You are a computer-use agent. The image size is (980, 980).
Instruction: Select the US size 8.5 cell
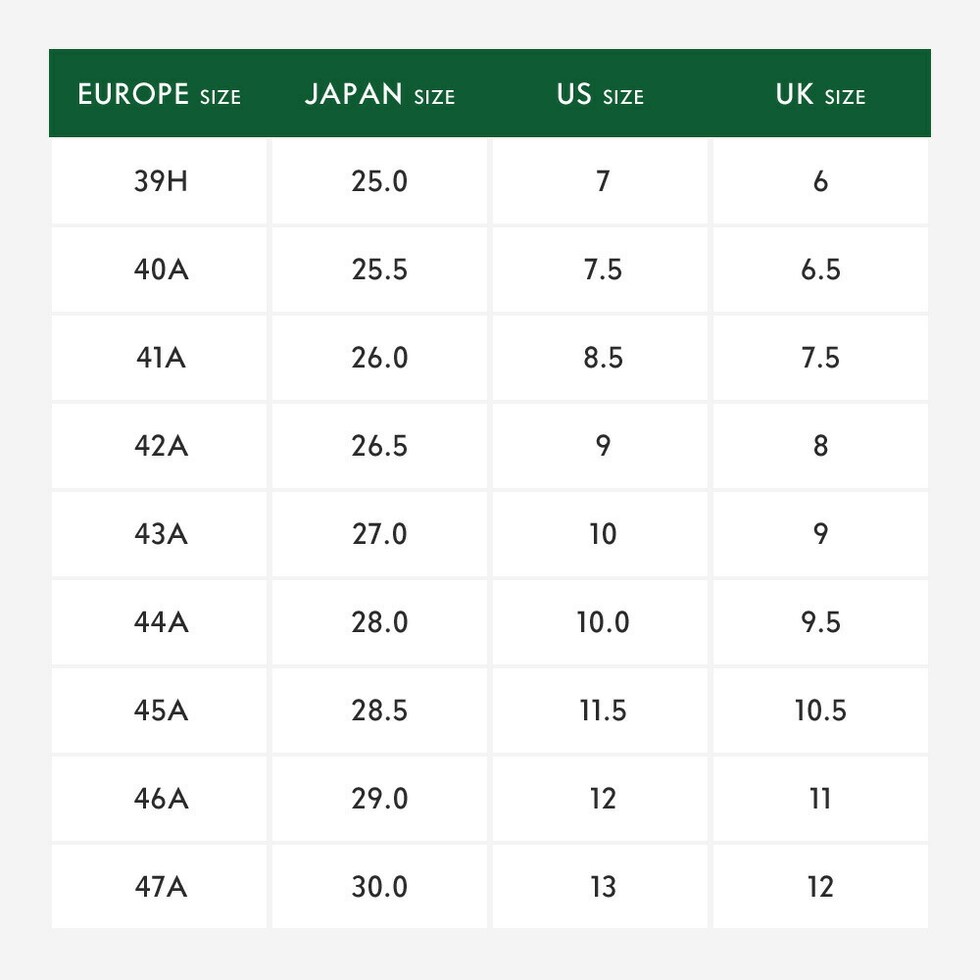pyautogui.click(x=603, y=358)
